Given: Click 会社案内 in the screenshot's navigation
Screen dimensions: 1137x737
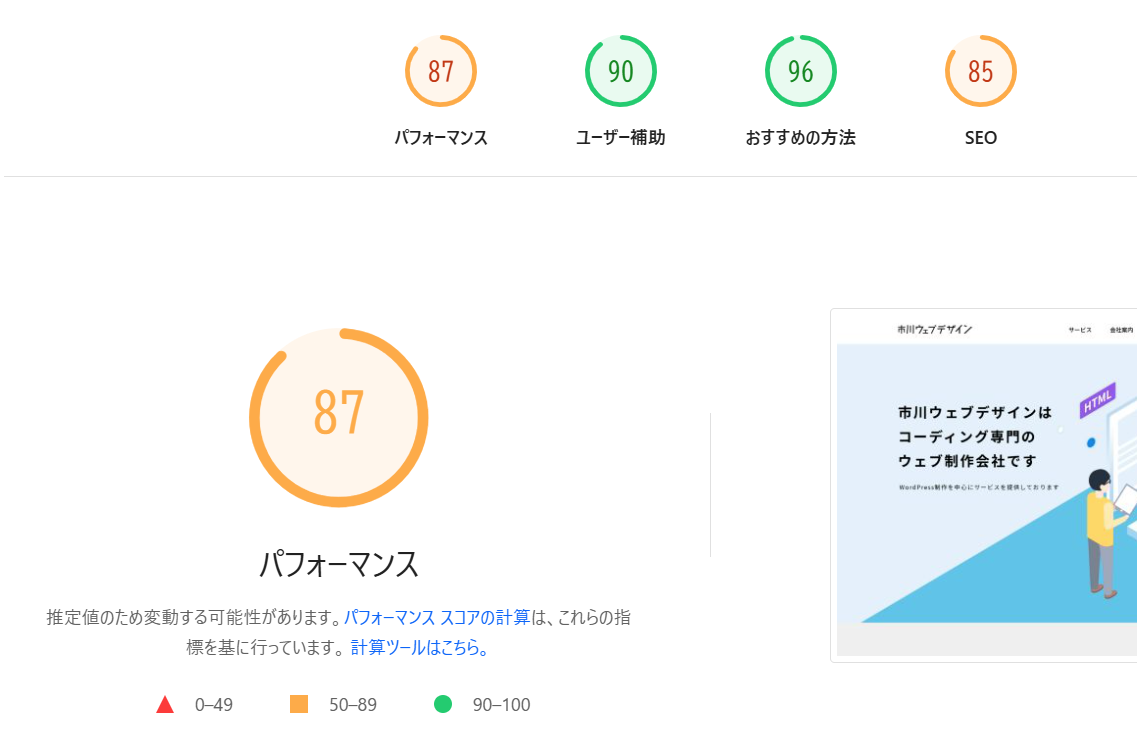Looking at the screenshot, I should tap(1121, 330).
